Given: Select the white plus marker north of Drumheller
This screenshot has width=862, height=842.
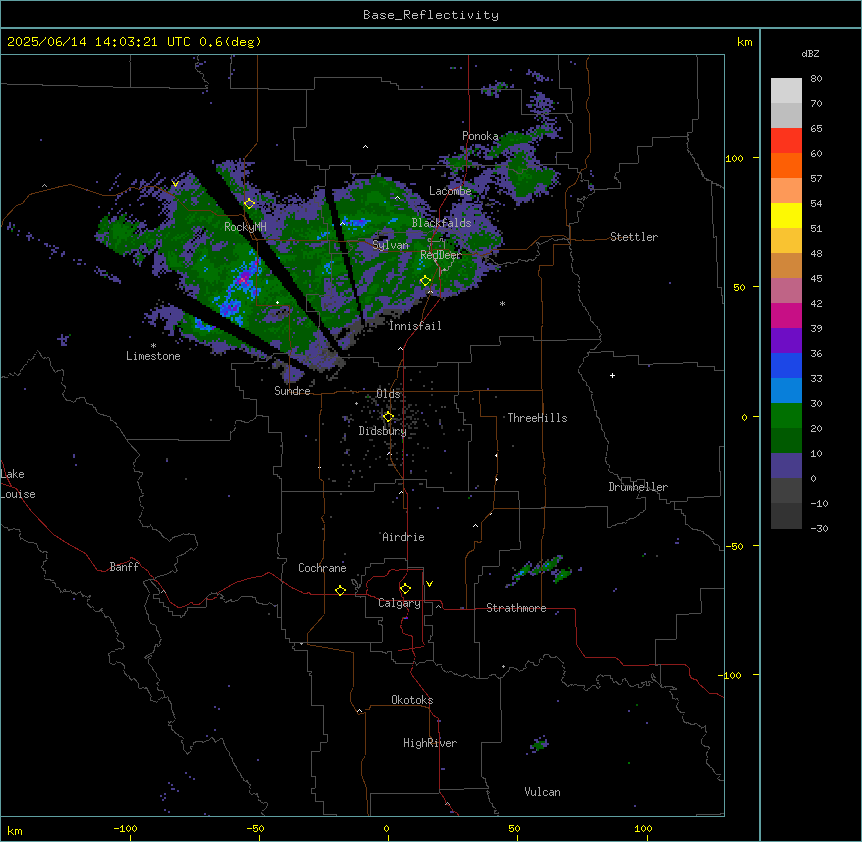Looking at the screenshot, I should tap(612, 375).
